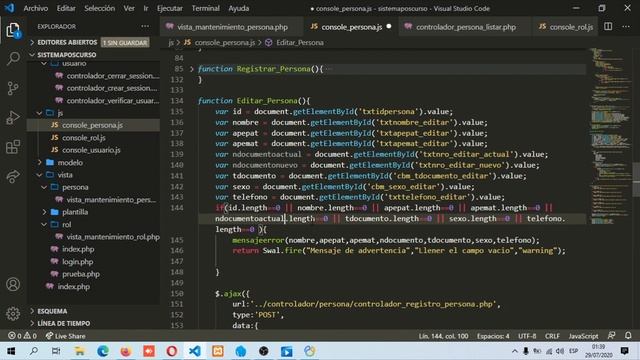Open the Extensions view
Screen dimensions: 640x360
(x=13, y=147)
